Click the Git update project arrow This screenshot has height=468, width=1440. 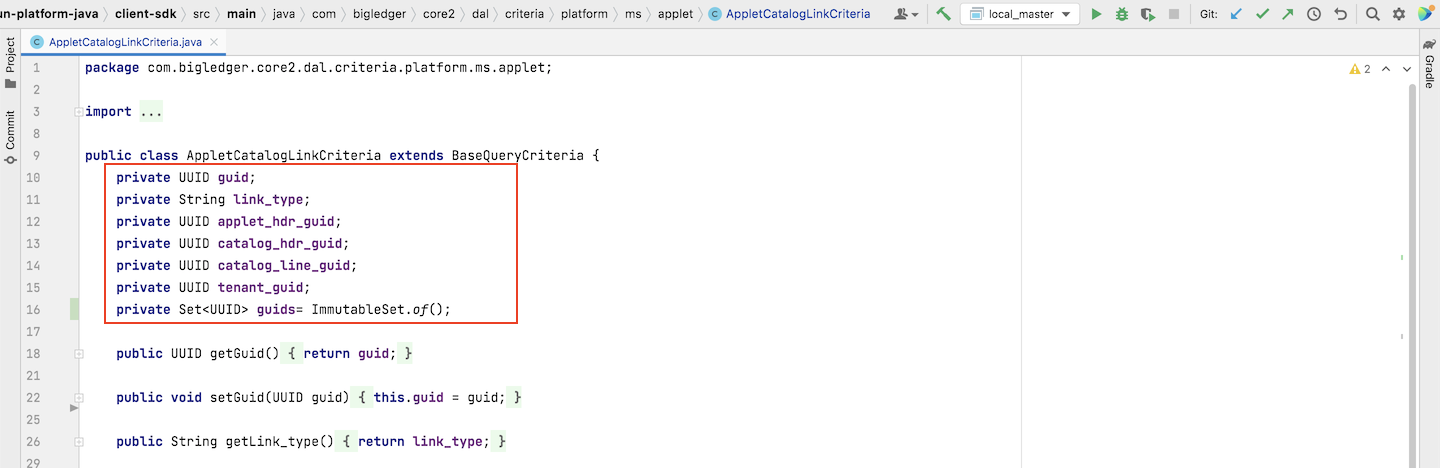coord(1237,15)
